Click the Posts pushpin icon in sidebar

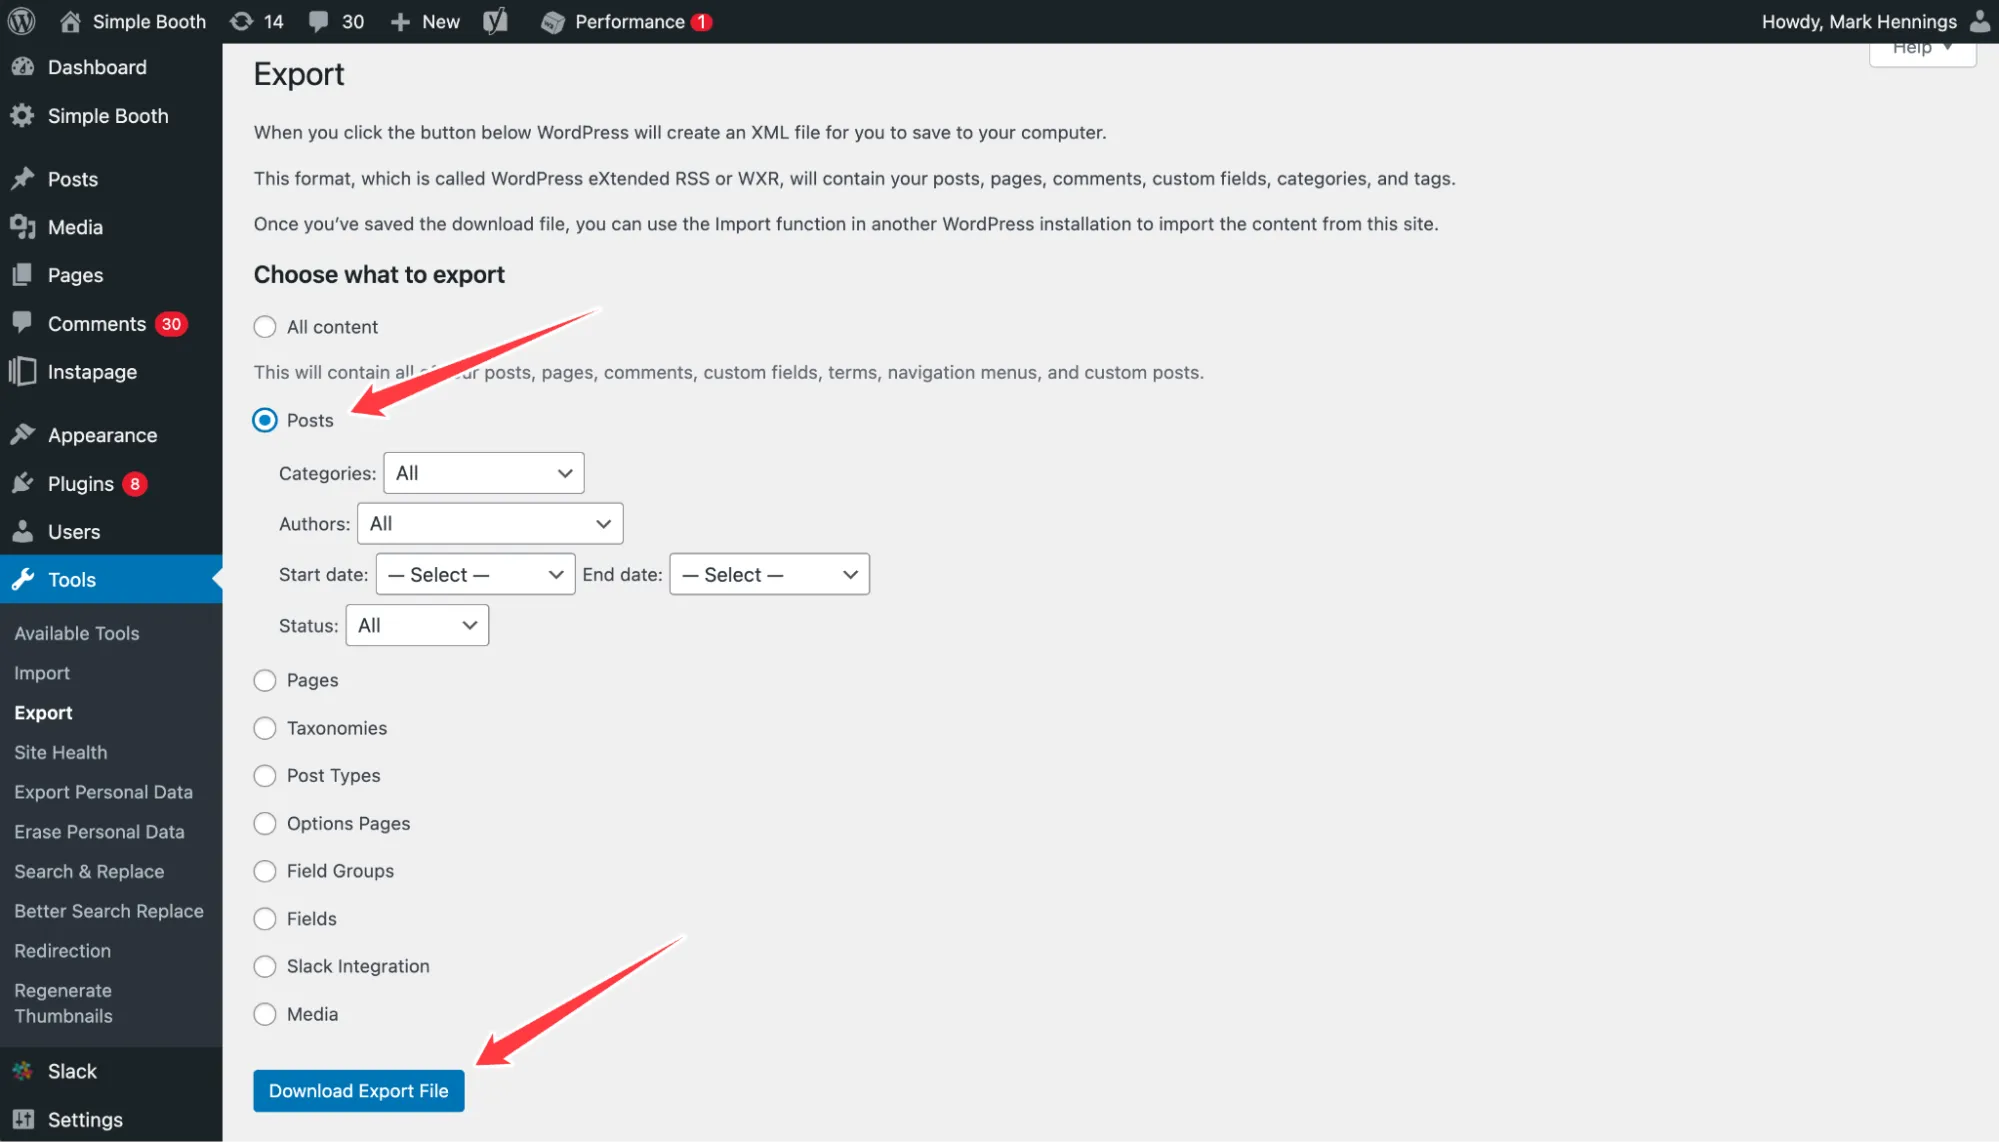tap(23, 179)
